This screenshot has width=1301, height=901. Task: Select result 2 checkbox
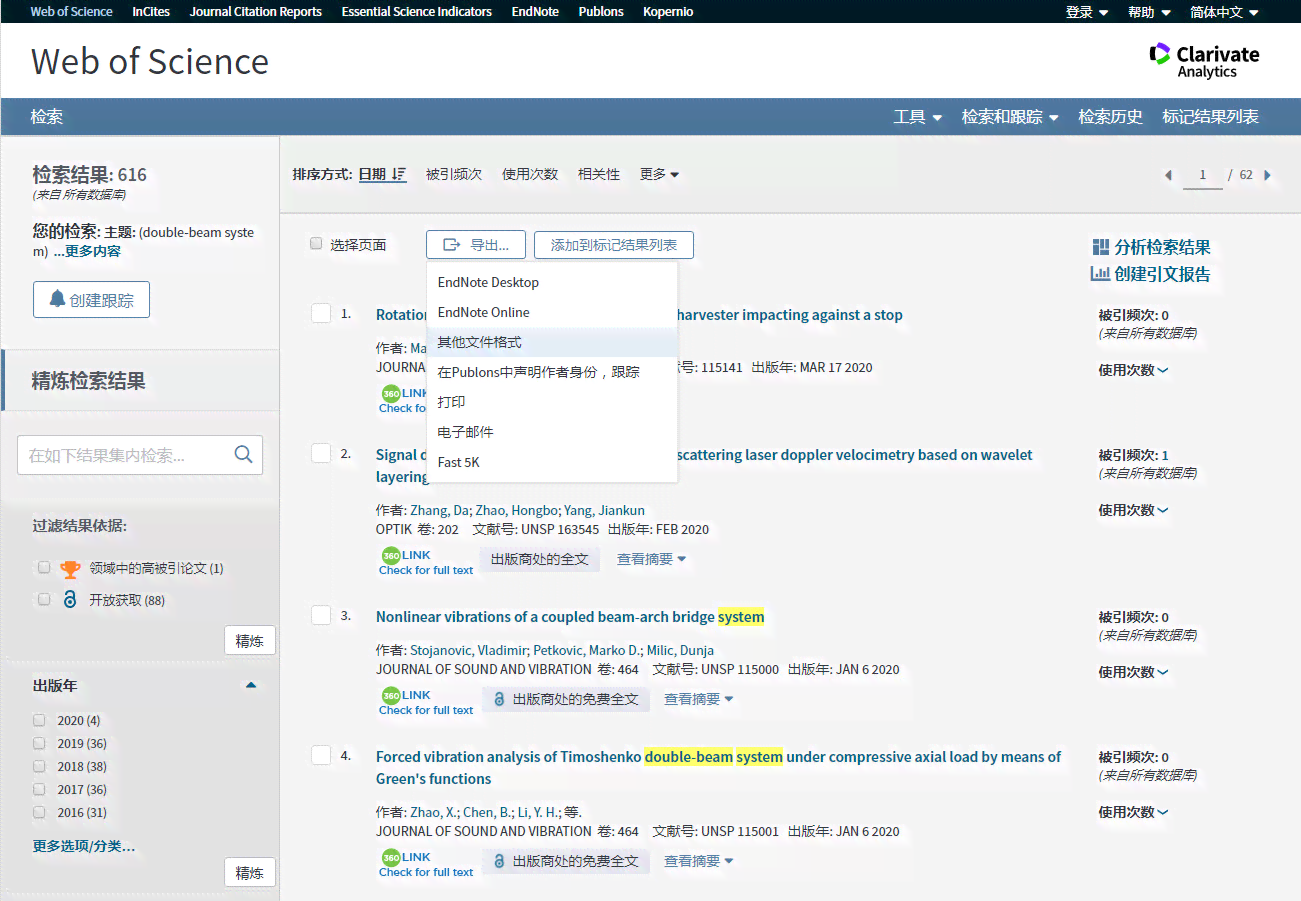321,454
